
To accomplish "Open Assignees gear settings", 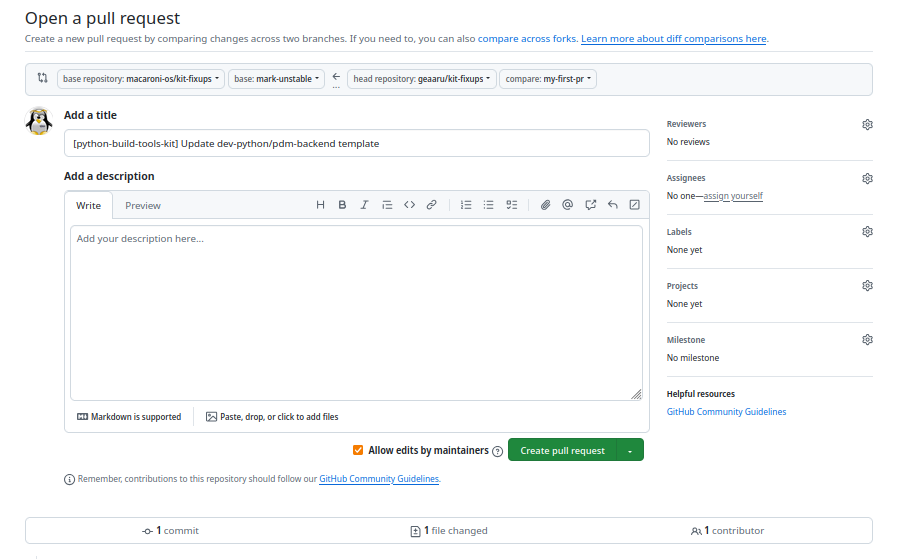I will pyautogui.click(x=867, y=179).
